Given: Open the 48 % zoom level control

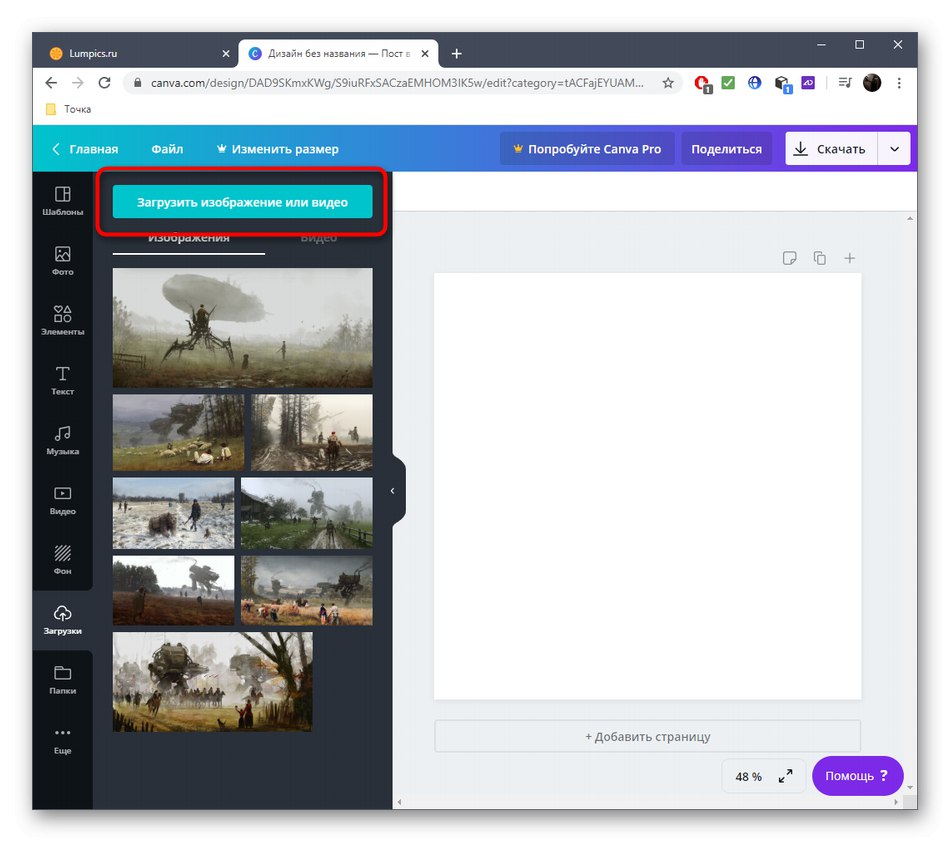Looking at the screenshot, I should tap(749, 777).
